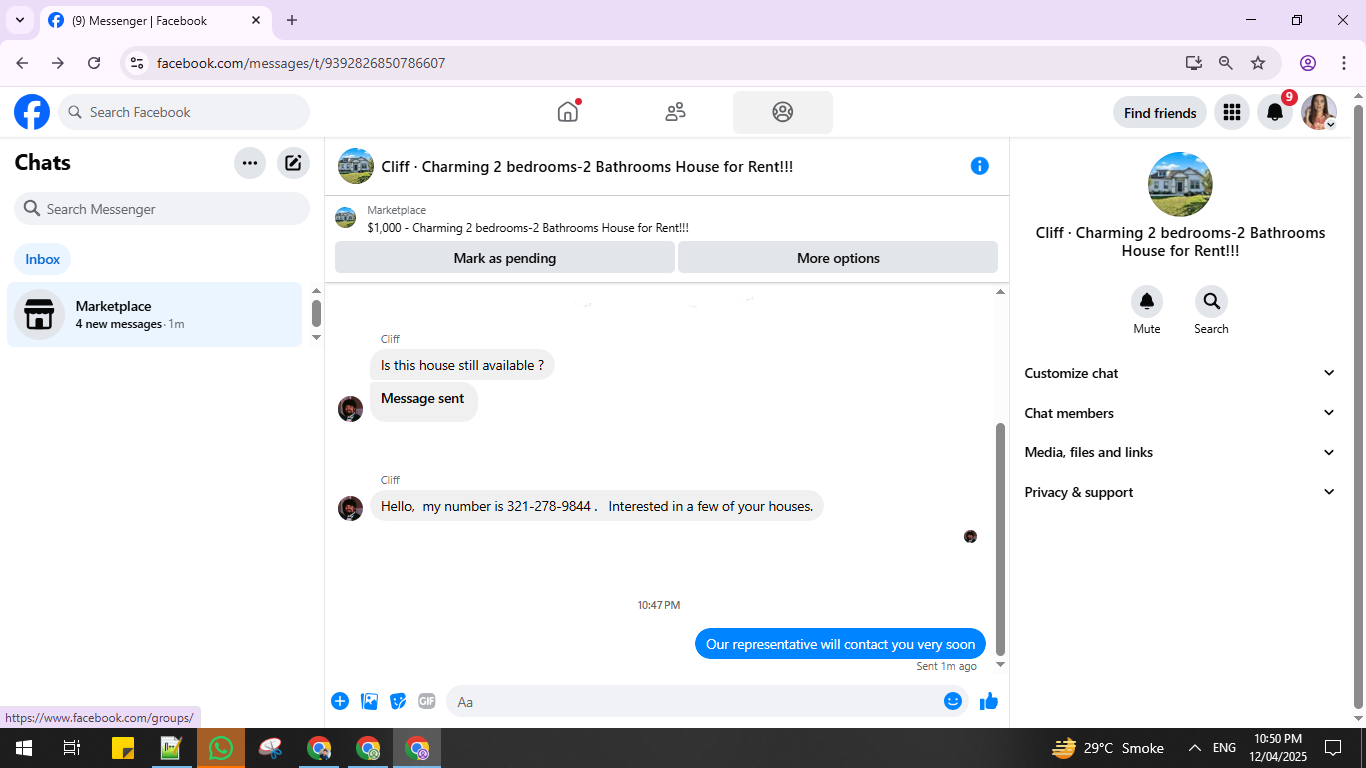This screenshot has height=768, width=1366.
Task: Click the More options button
Action: (x=838, y=258)
